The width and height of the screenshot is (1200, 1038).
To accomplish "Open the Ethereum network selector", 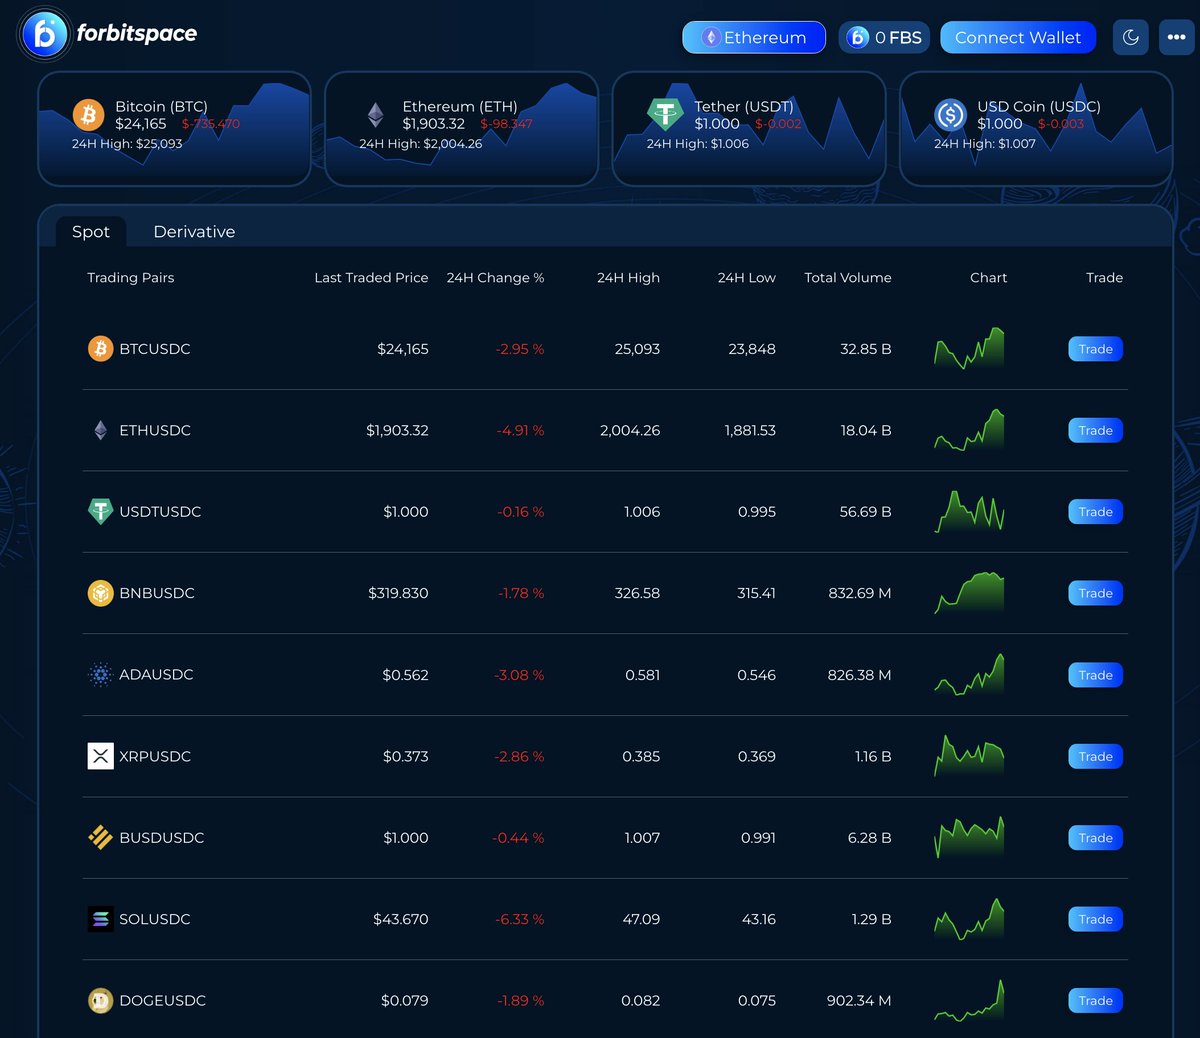I will tap(754, 37).
